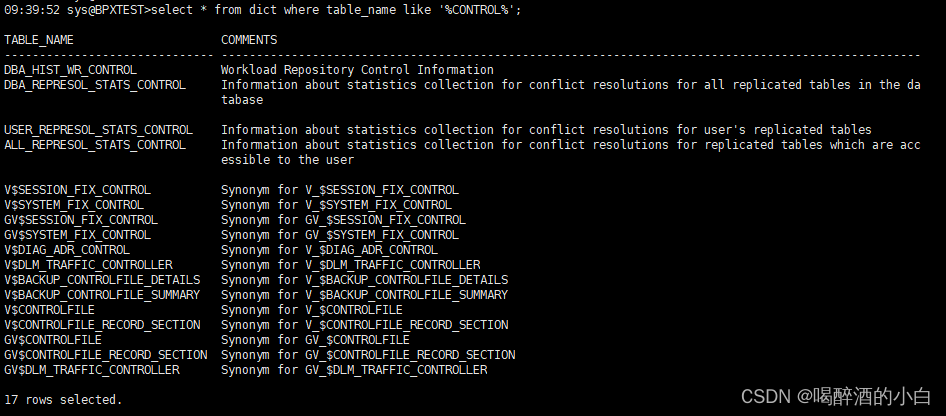
Task: Click 'Synonym for GV_$SYSTEM_FIX_CONTROL' comment
Action: (x=340, y=235)
